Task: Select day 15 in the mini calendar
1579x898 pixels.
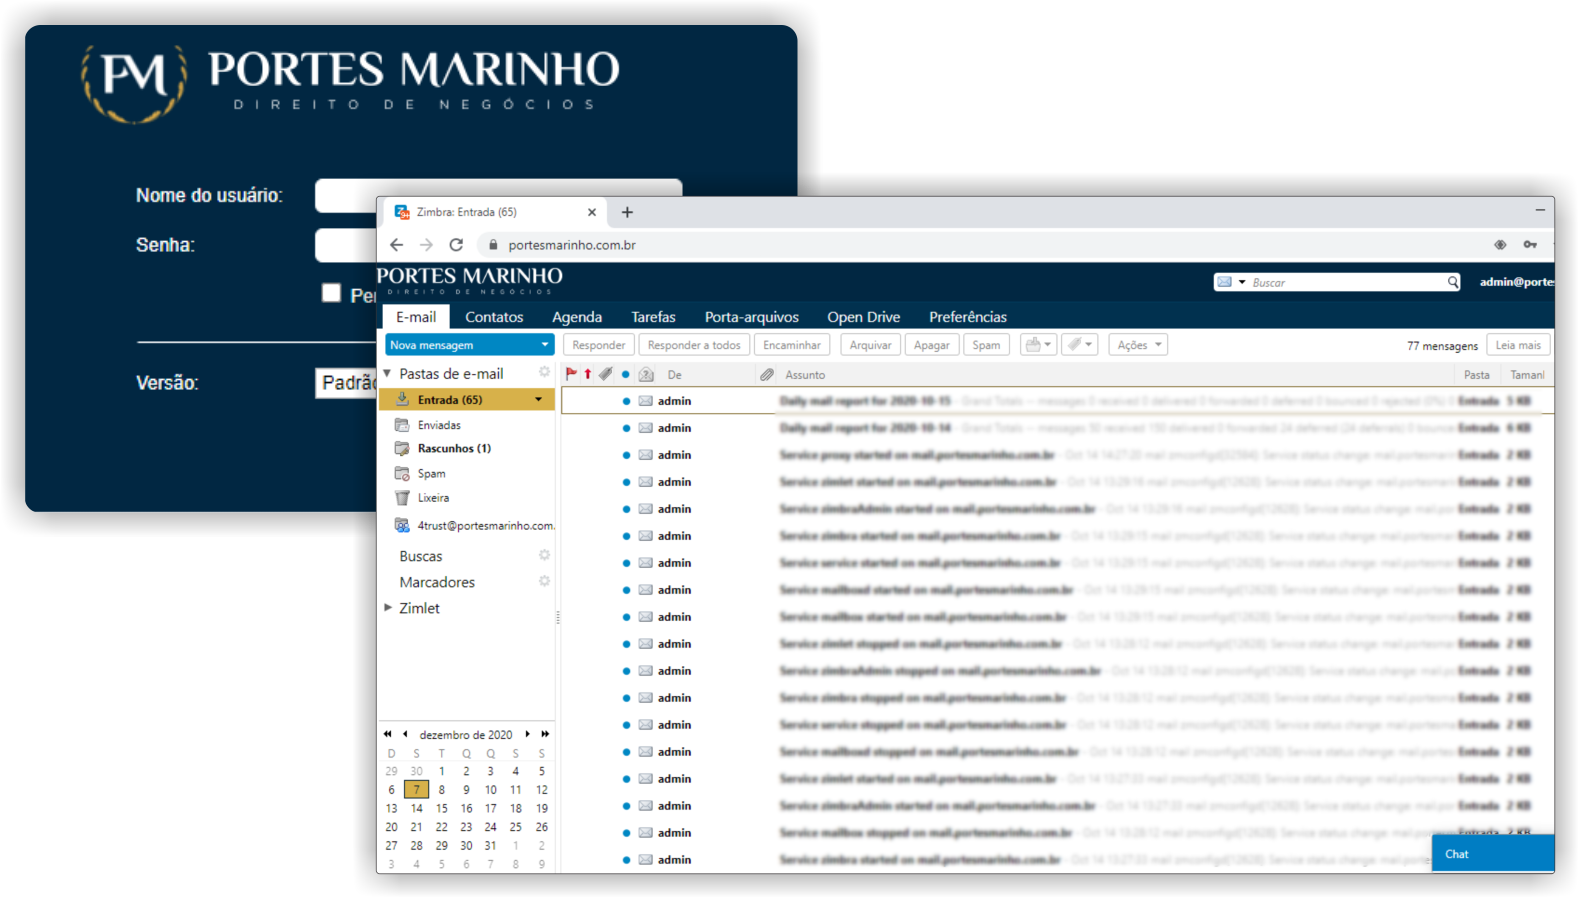Action: coord(441,809)
